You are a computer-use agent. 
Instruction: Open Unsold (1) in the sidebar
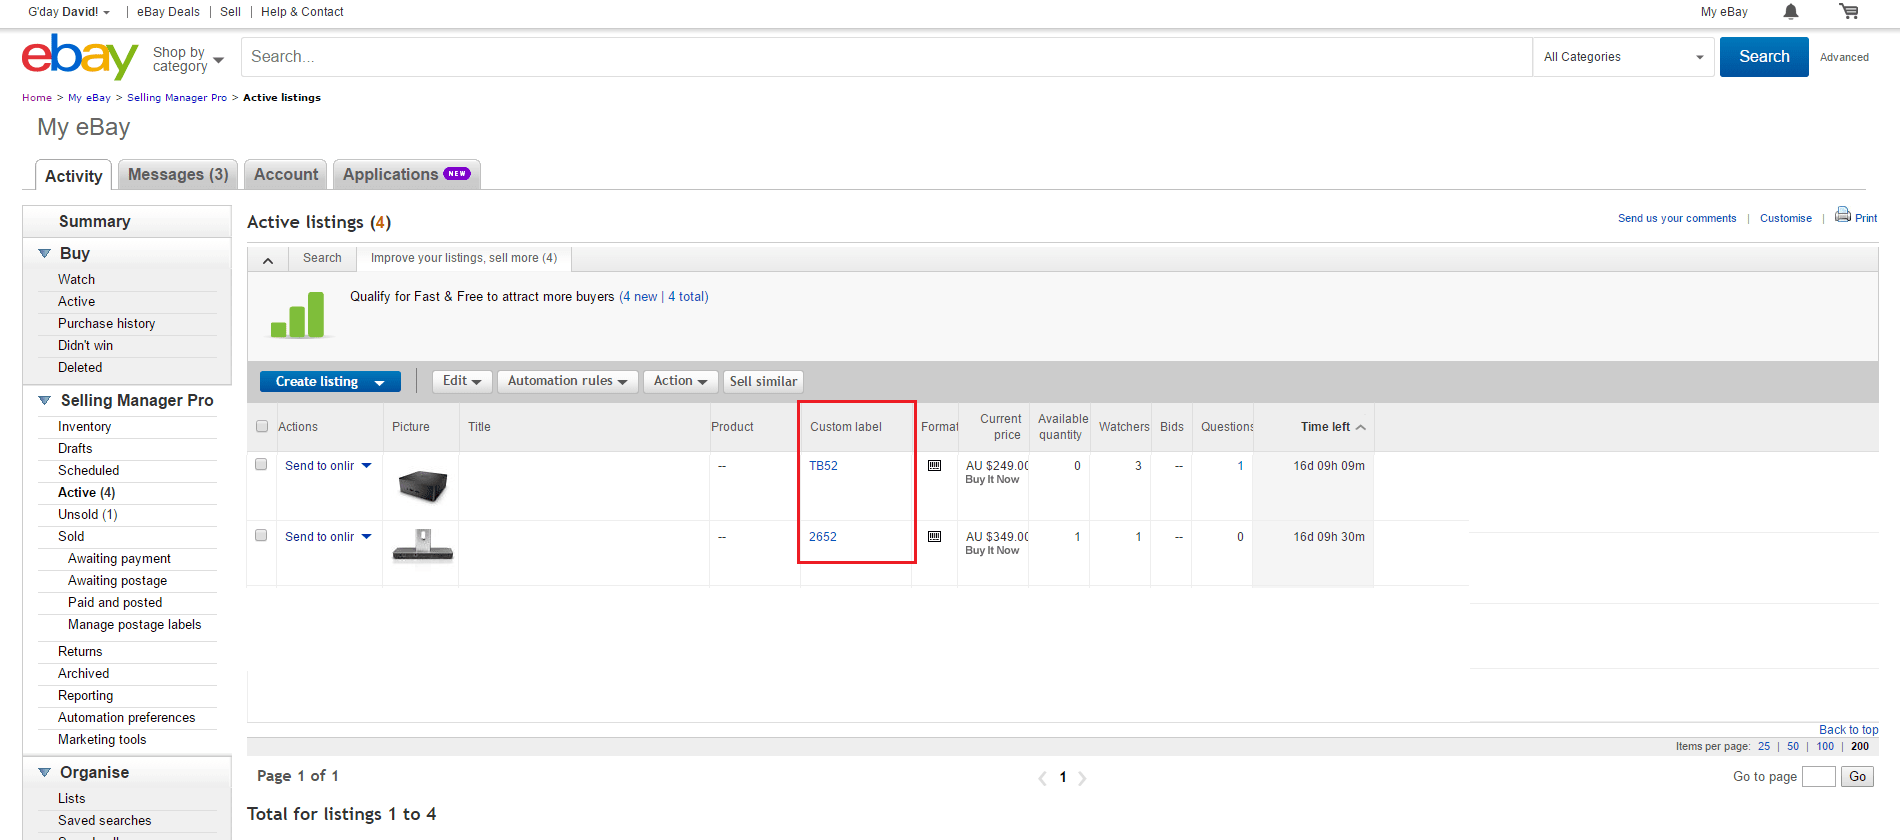(87, 515)
